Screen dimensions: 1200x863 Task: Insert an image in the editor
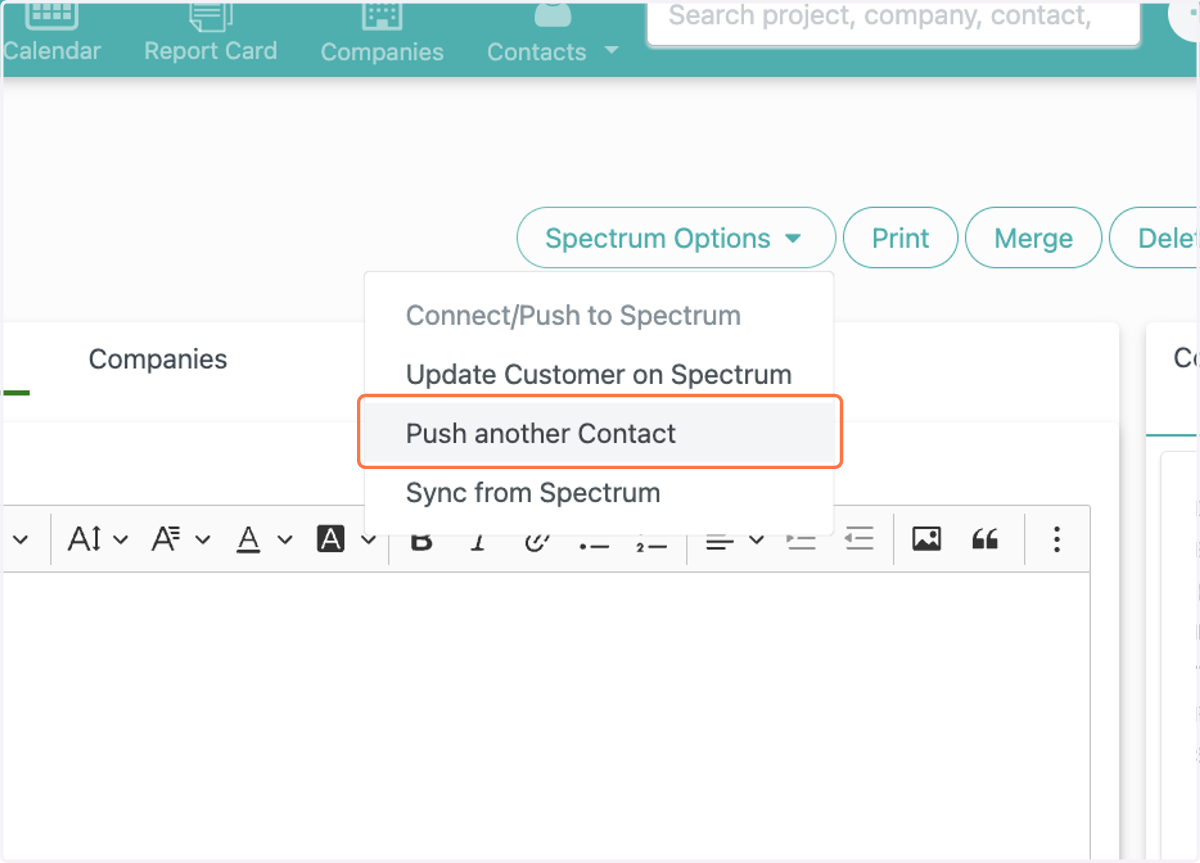[927, 540]
